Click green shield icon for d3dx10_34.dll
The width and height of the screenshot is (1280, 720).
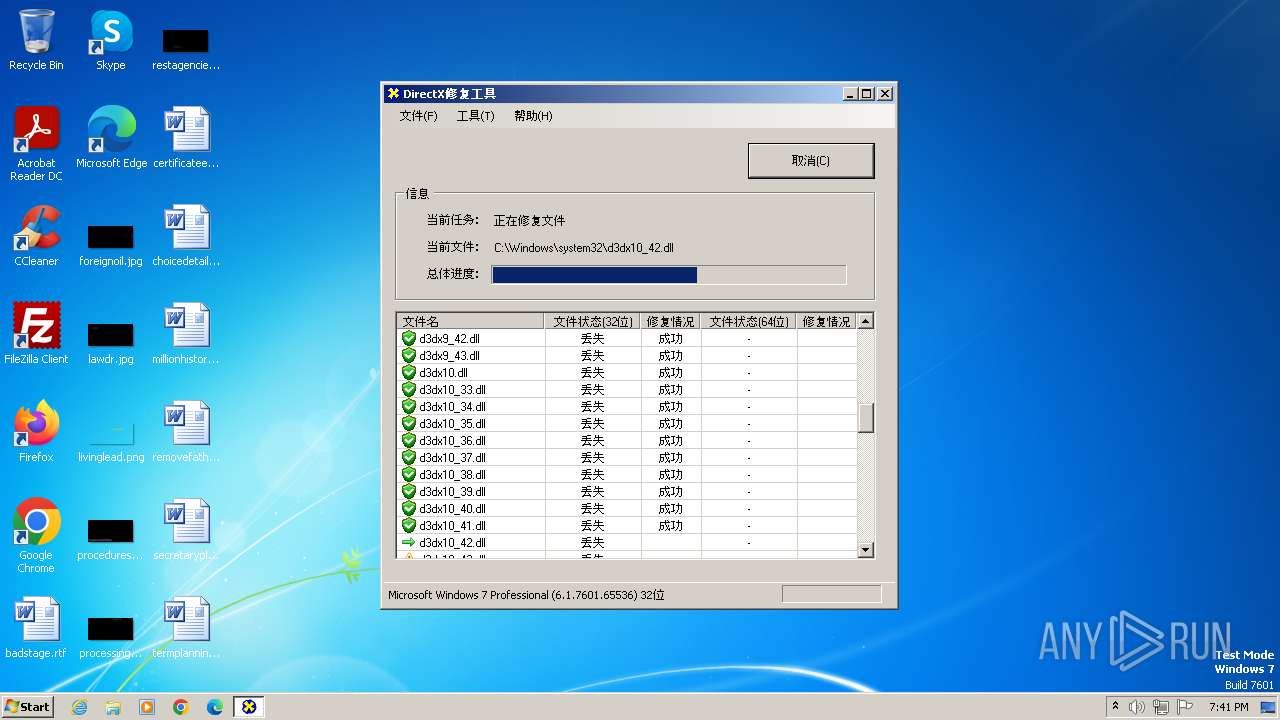click(x=409, y=407)
